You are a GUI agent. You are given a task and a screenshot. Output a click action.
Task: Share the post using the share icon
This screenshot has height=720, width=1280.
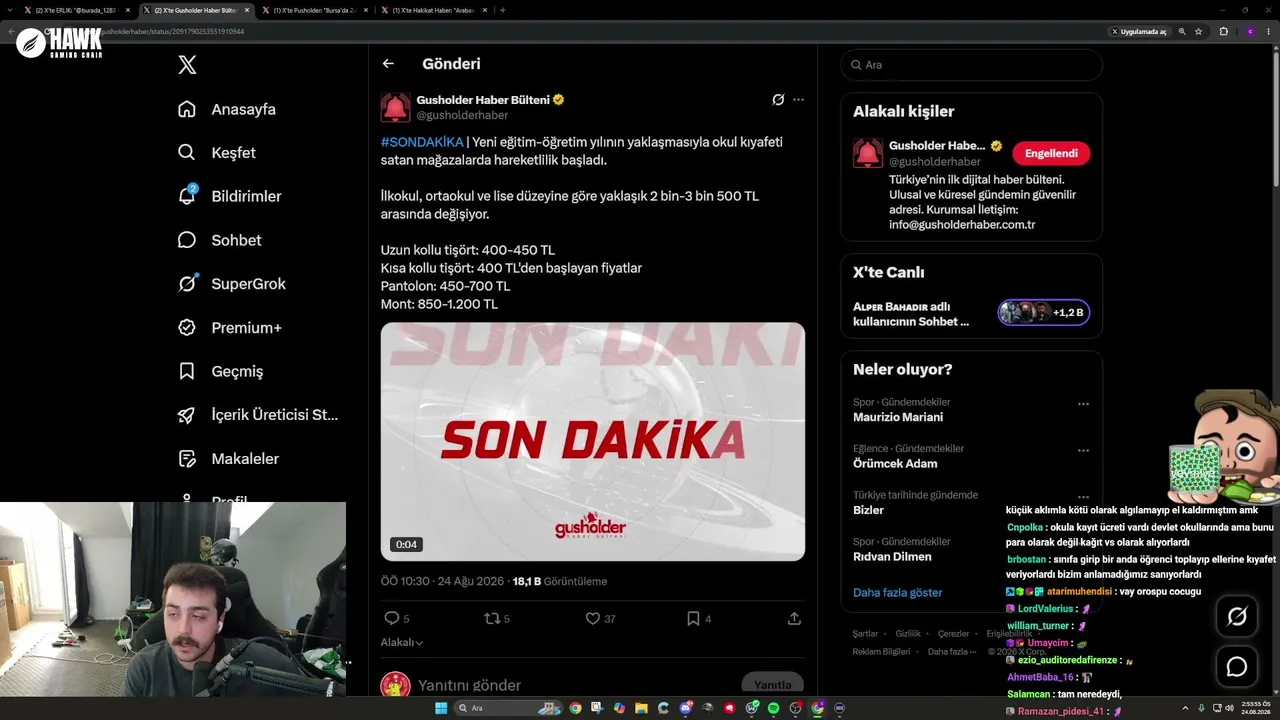coord(794,619)
